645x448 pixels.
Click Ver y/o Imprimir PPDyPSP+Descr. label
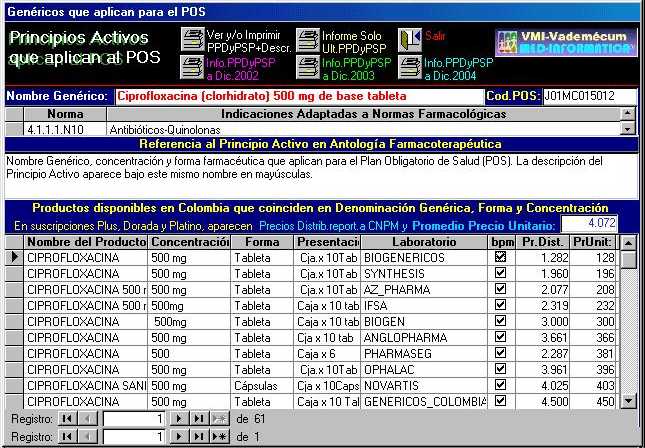click(x=248, y=42)
